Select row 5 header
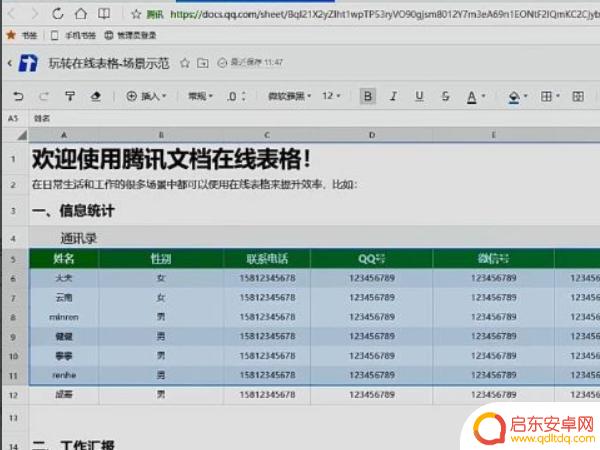Image resolution: width=600 pixels, height=450 pixels. pos(14,259)
